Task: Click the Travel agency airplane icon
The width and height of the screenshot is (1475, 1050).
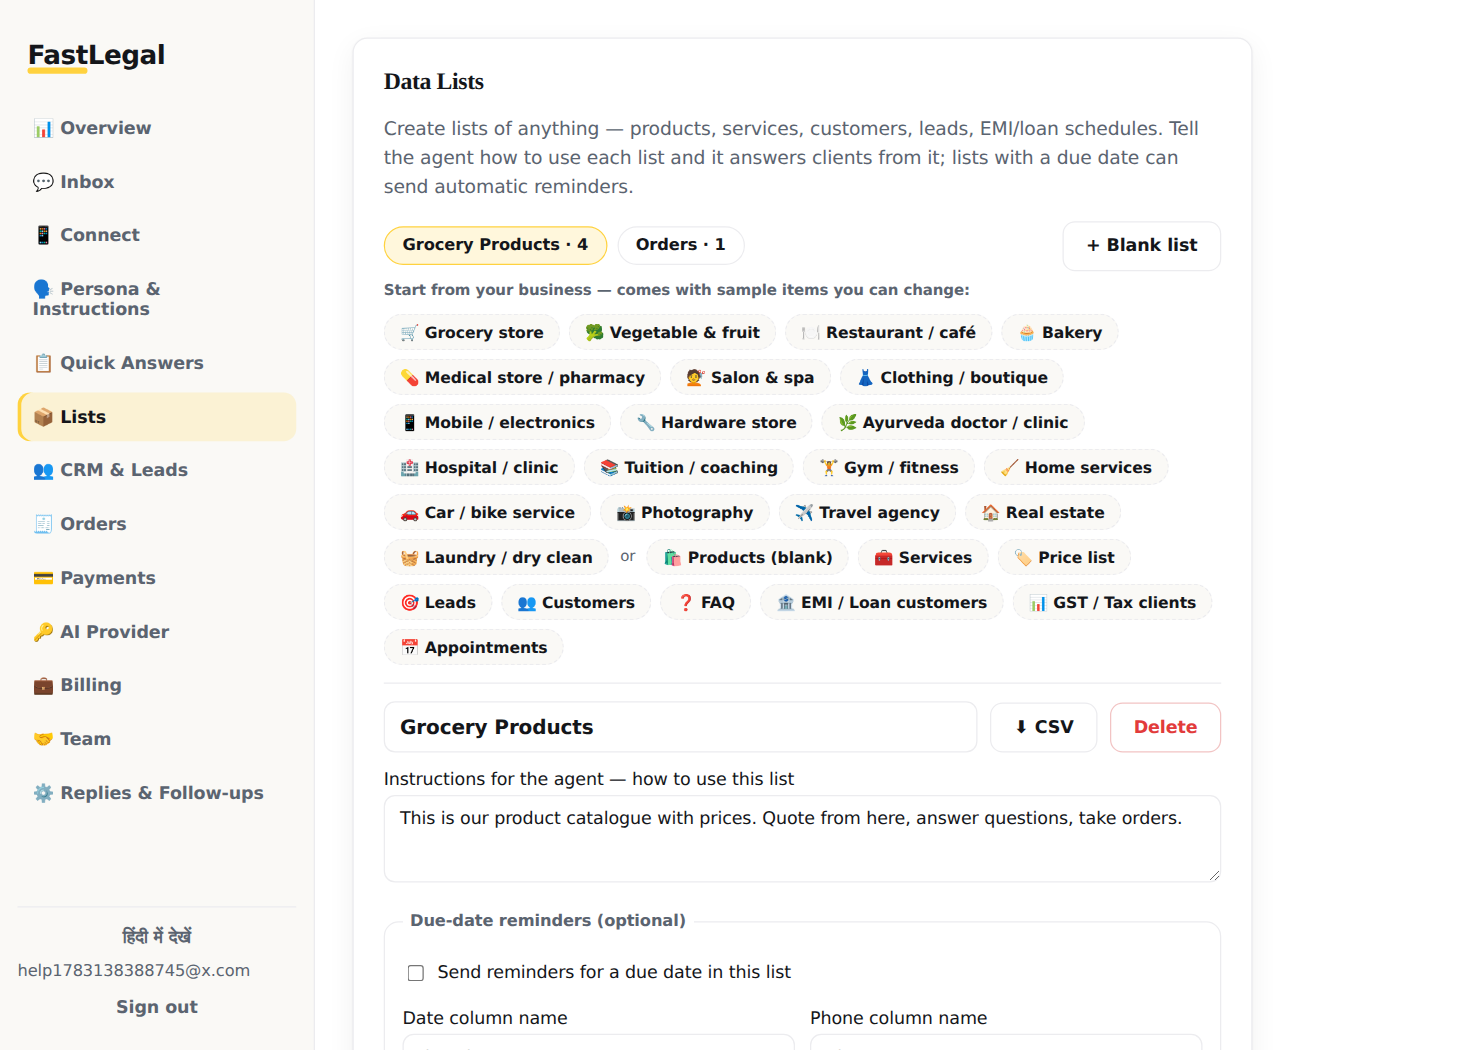Action: [804, 513]
